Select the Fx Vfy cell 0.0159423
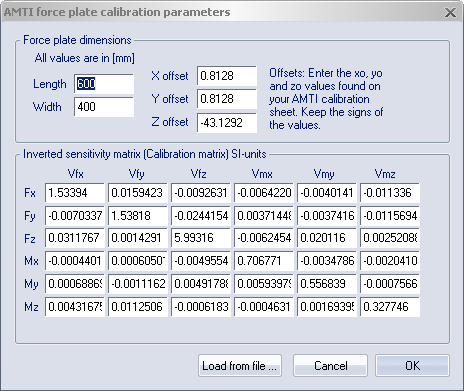 point(138,193)
